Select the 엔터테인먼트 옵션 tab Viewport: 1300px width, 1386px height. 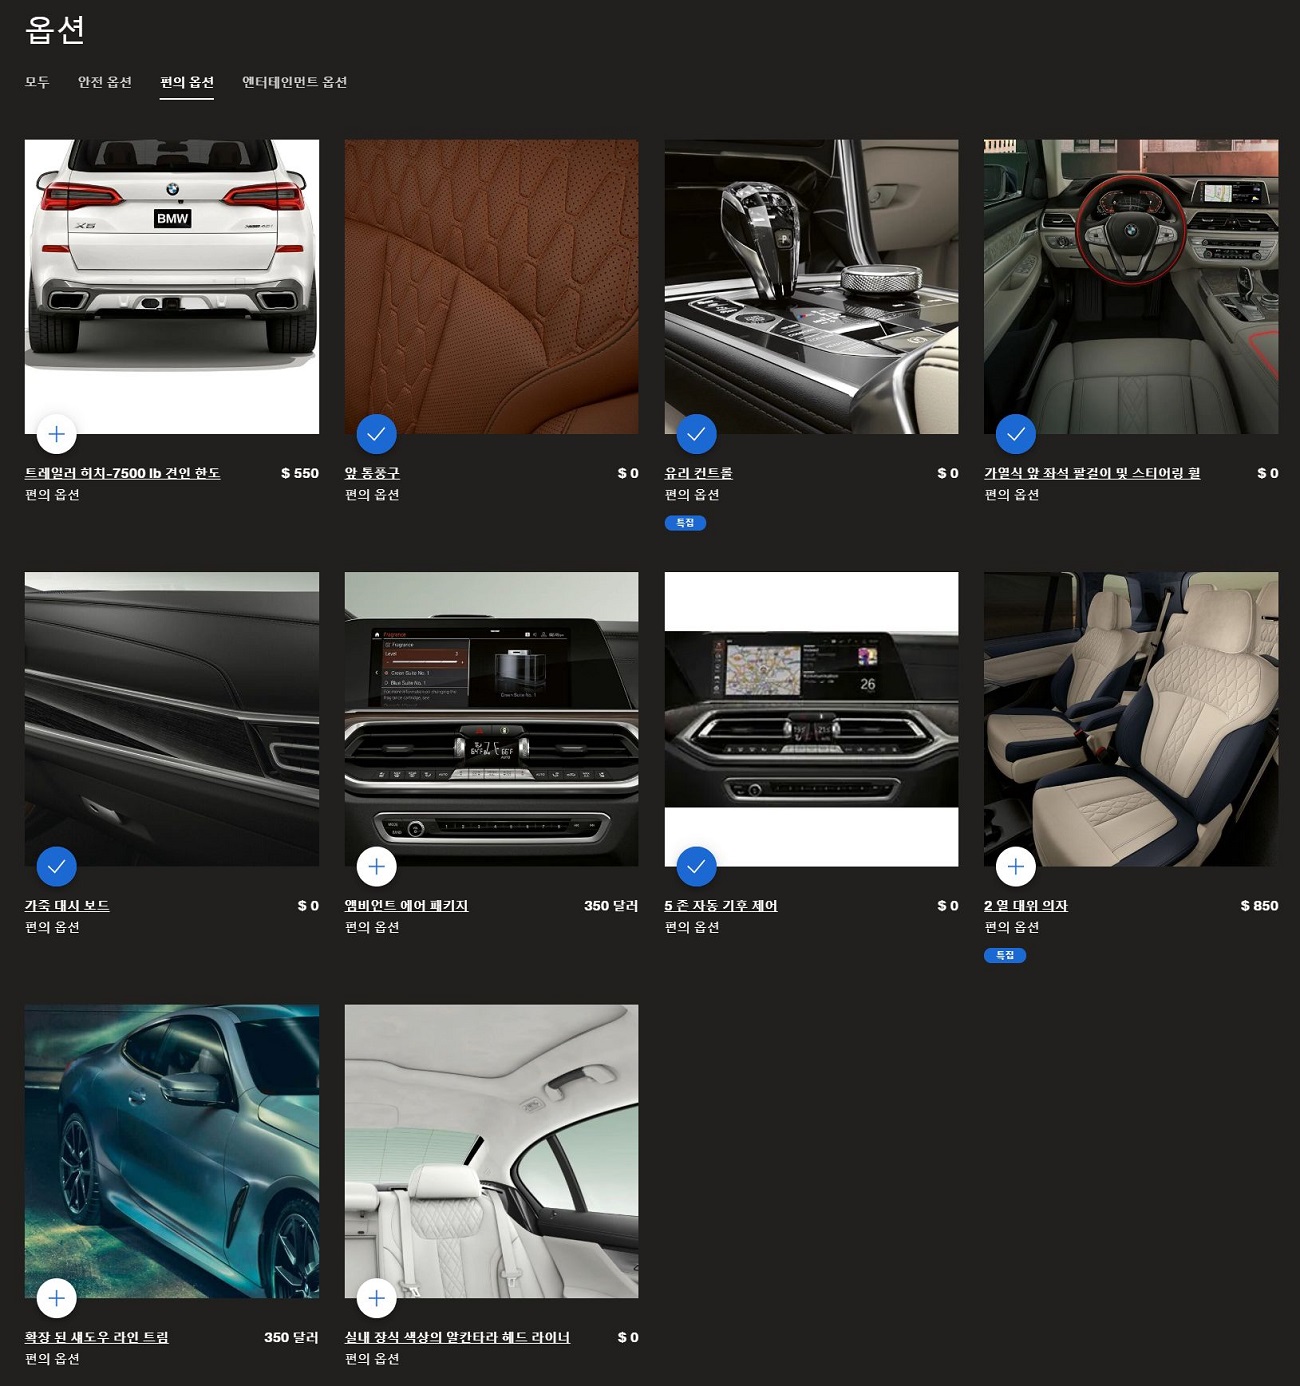pos(294,82)
